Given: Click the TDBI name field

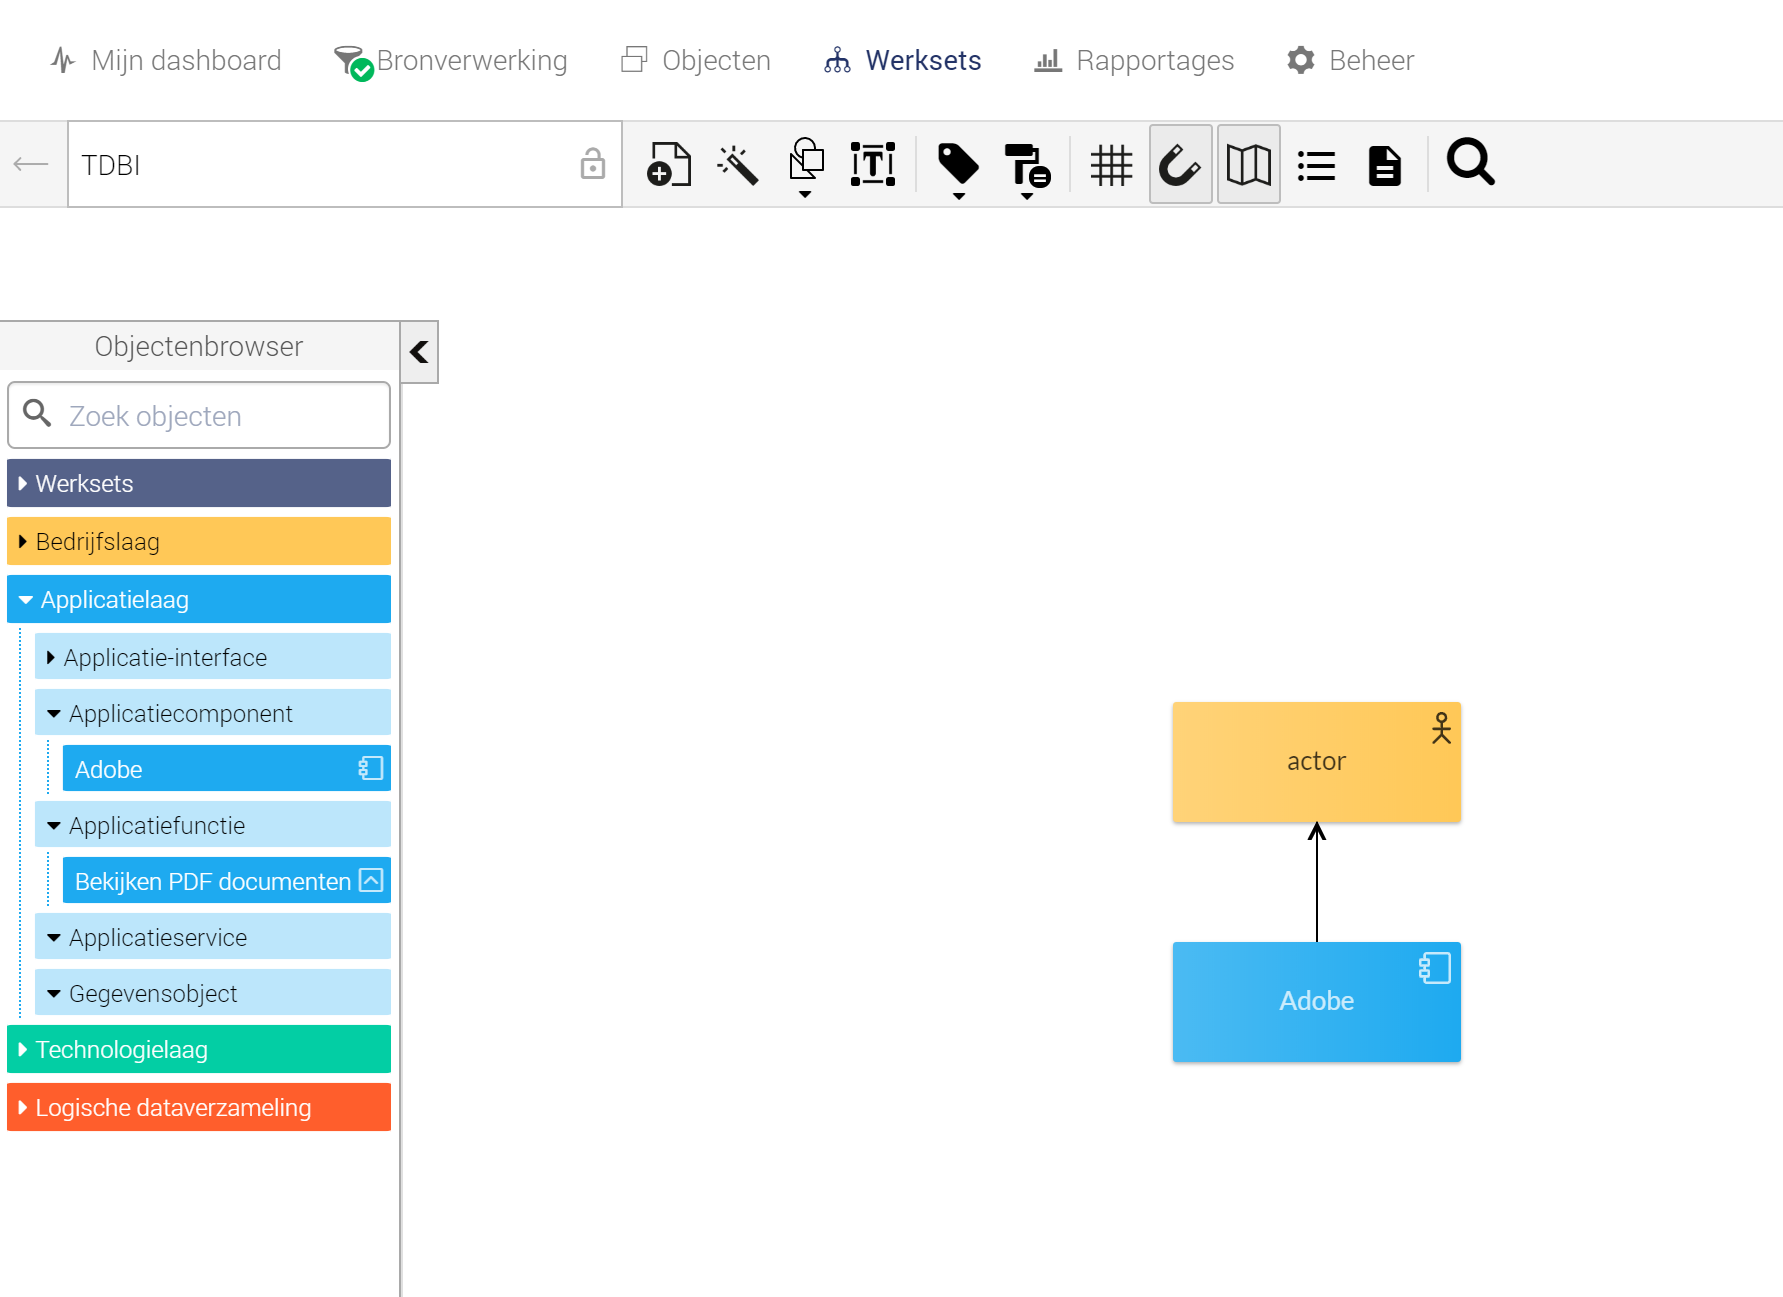Looking at the screenshot, I should click(x=344, y=164).
